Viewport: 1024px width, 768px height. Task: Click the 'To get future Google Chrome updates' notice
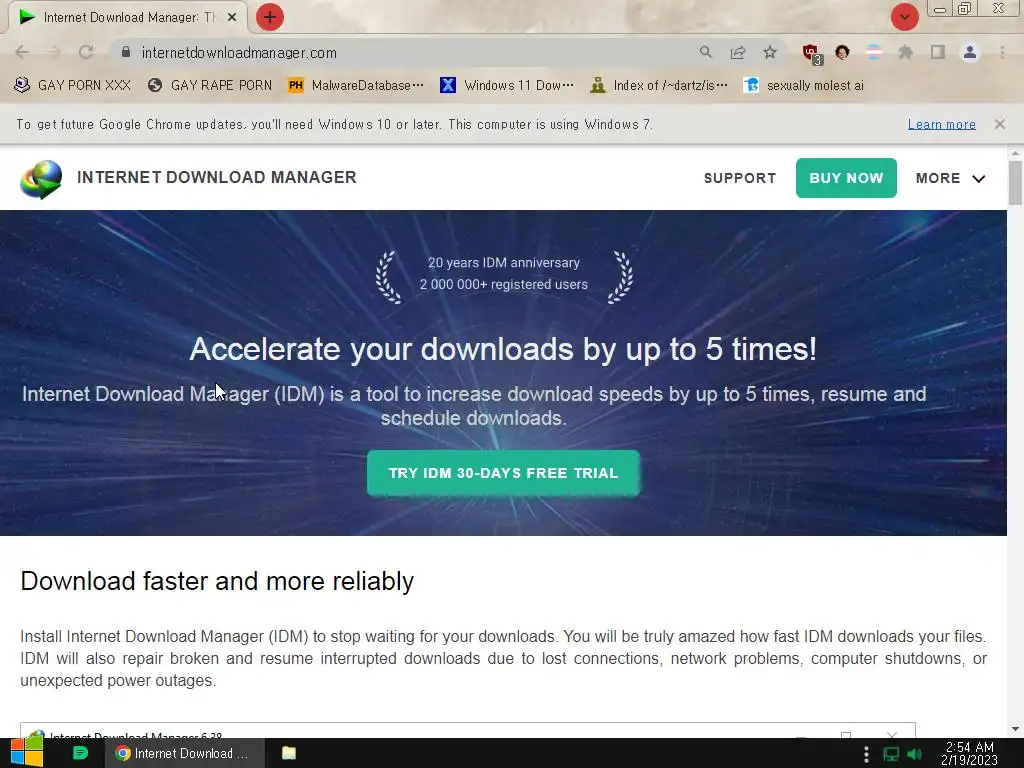pyautogui.click(x=334, y=124)
